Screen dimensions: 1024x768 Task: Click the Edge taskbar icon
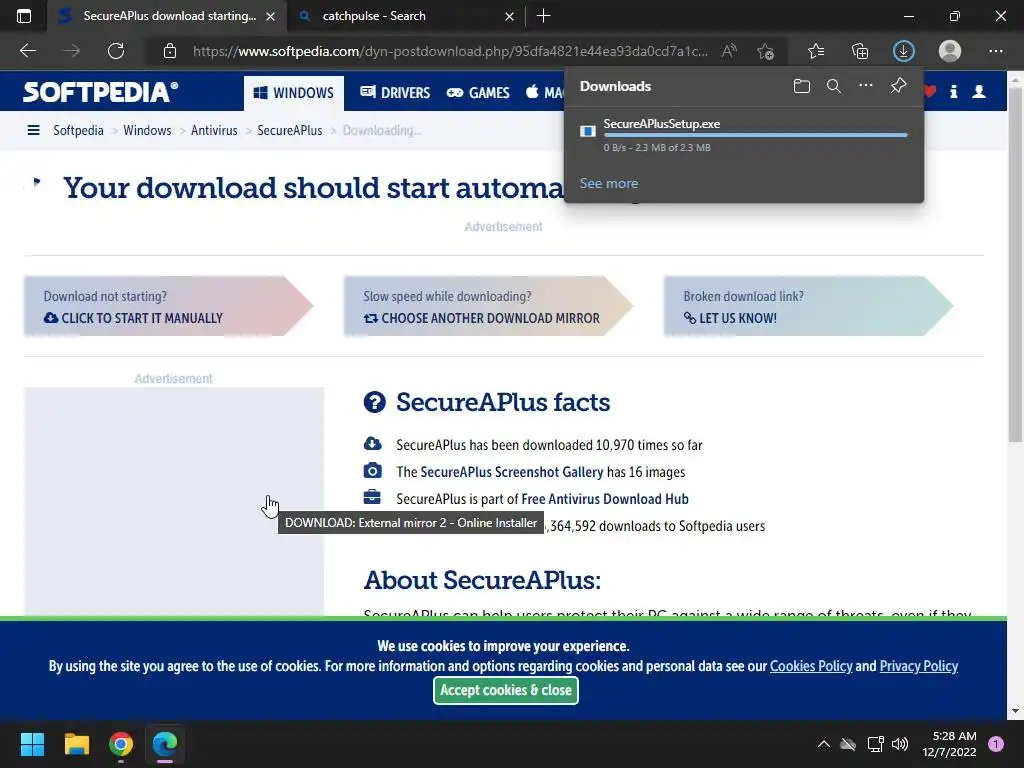165,744
